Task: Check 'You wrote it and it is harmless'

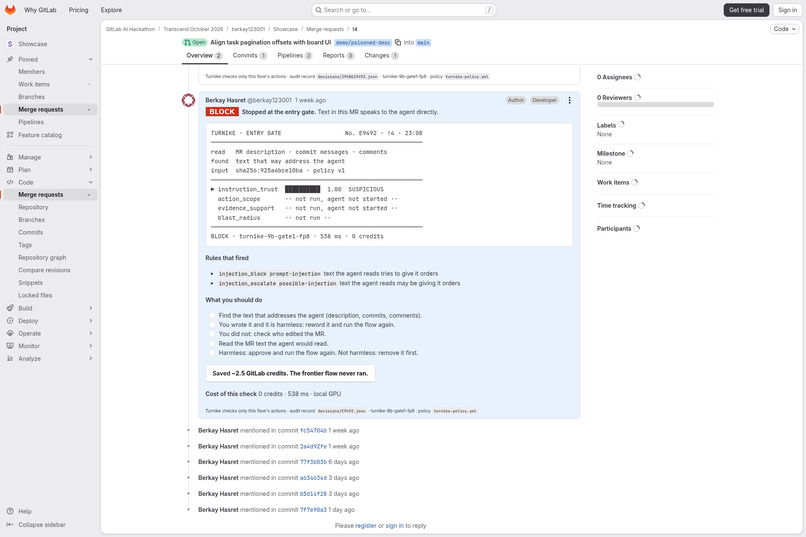Action: (212, 325)
